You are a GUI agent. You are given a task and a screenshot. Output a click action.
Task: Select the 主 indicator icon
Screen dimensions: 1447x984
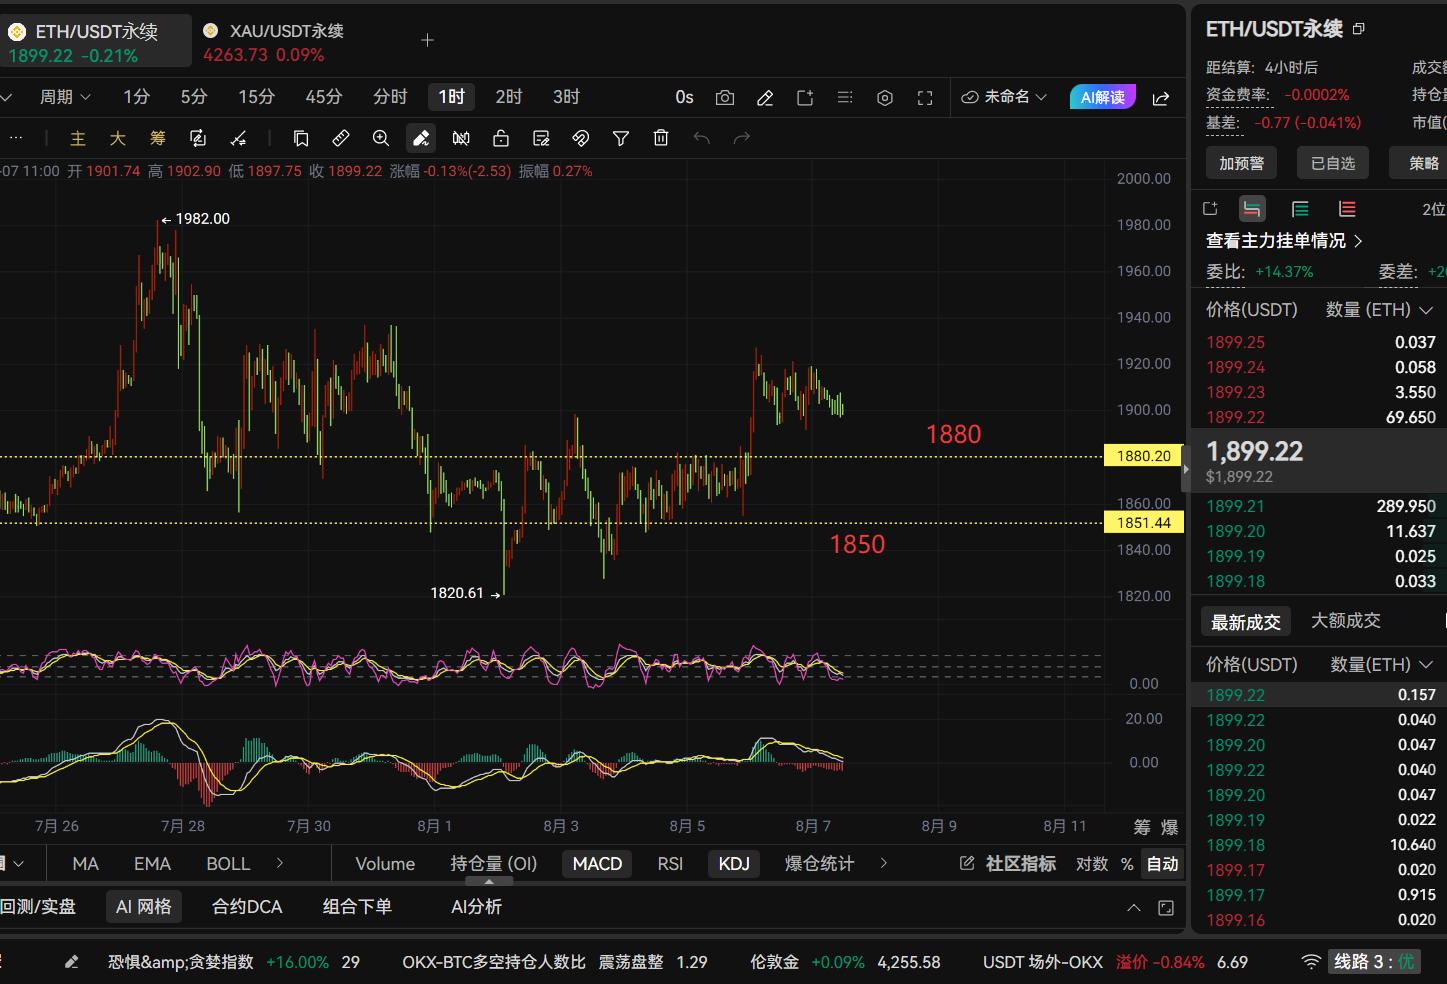pos(78,138)
